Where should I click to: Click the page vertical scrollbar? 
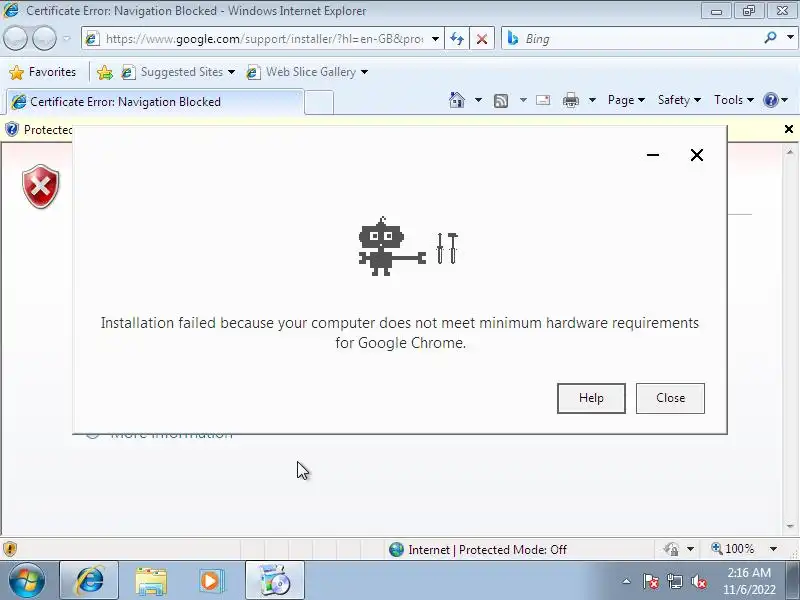click(x=790, y=338)
